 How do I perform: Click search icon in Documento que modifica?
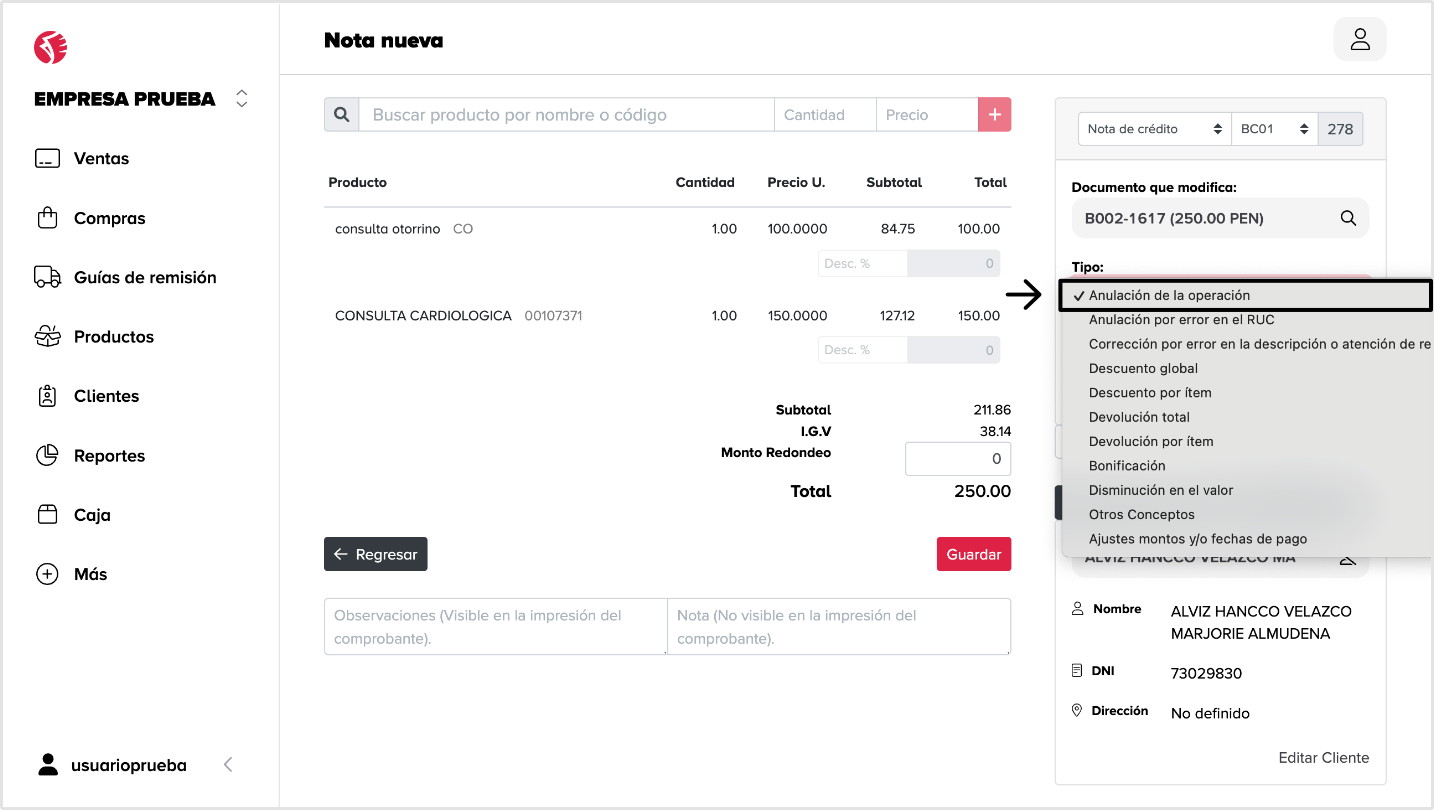point(1348,218)
